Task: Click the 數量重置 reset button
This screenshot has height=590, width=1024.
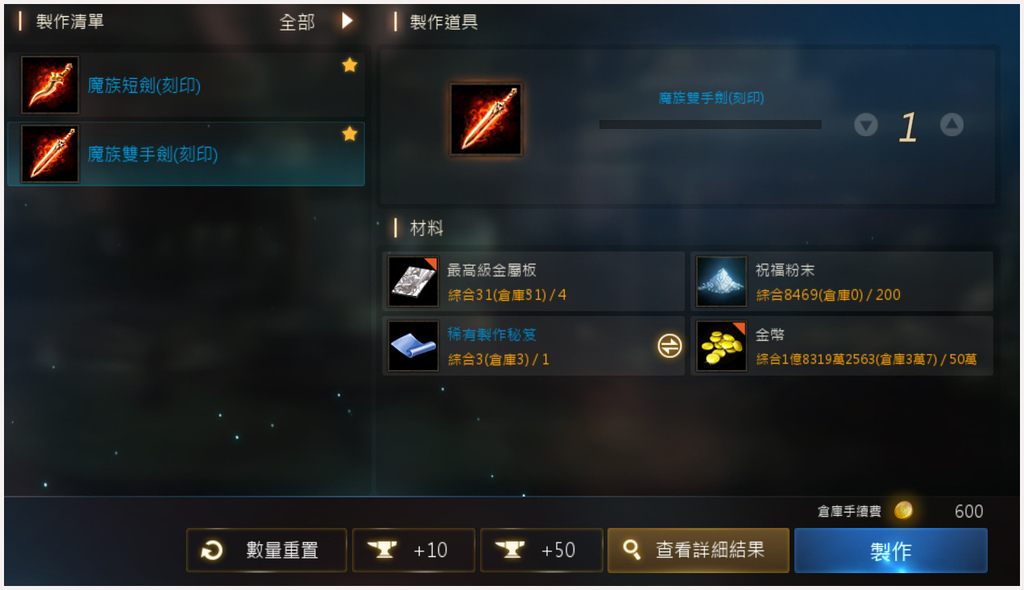Action: pos(266,550)
